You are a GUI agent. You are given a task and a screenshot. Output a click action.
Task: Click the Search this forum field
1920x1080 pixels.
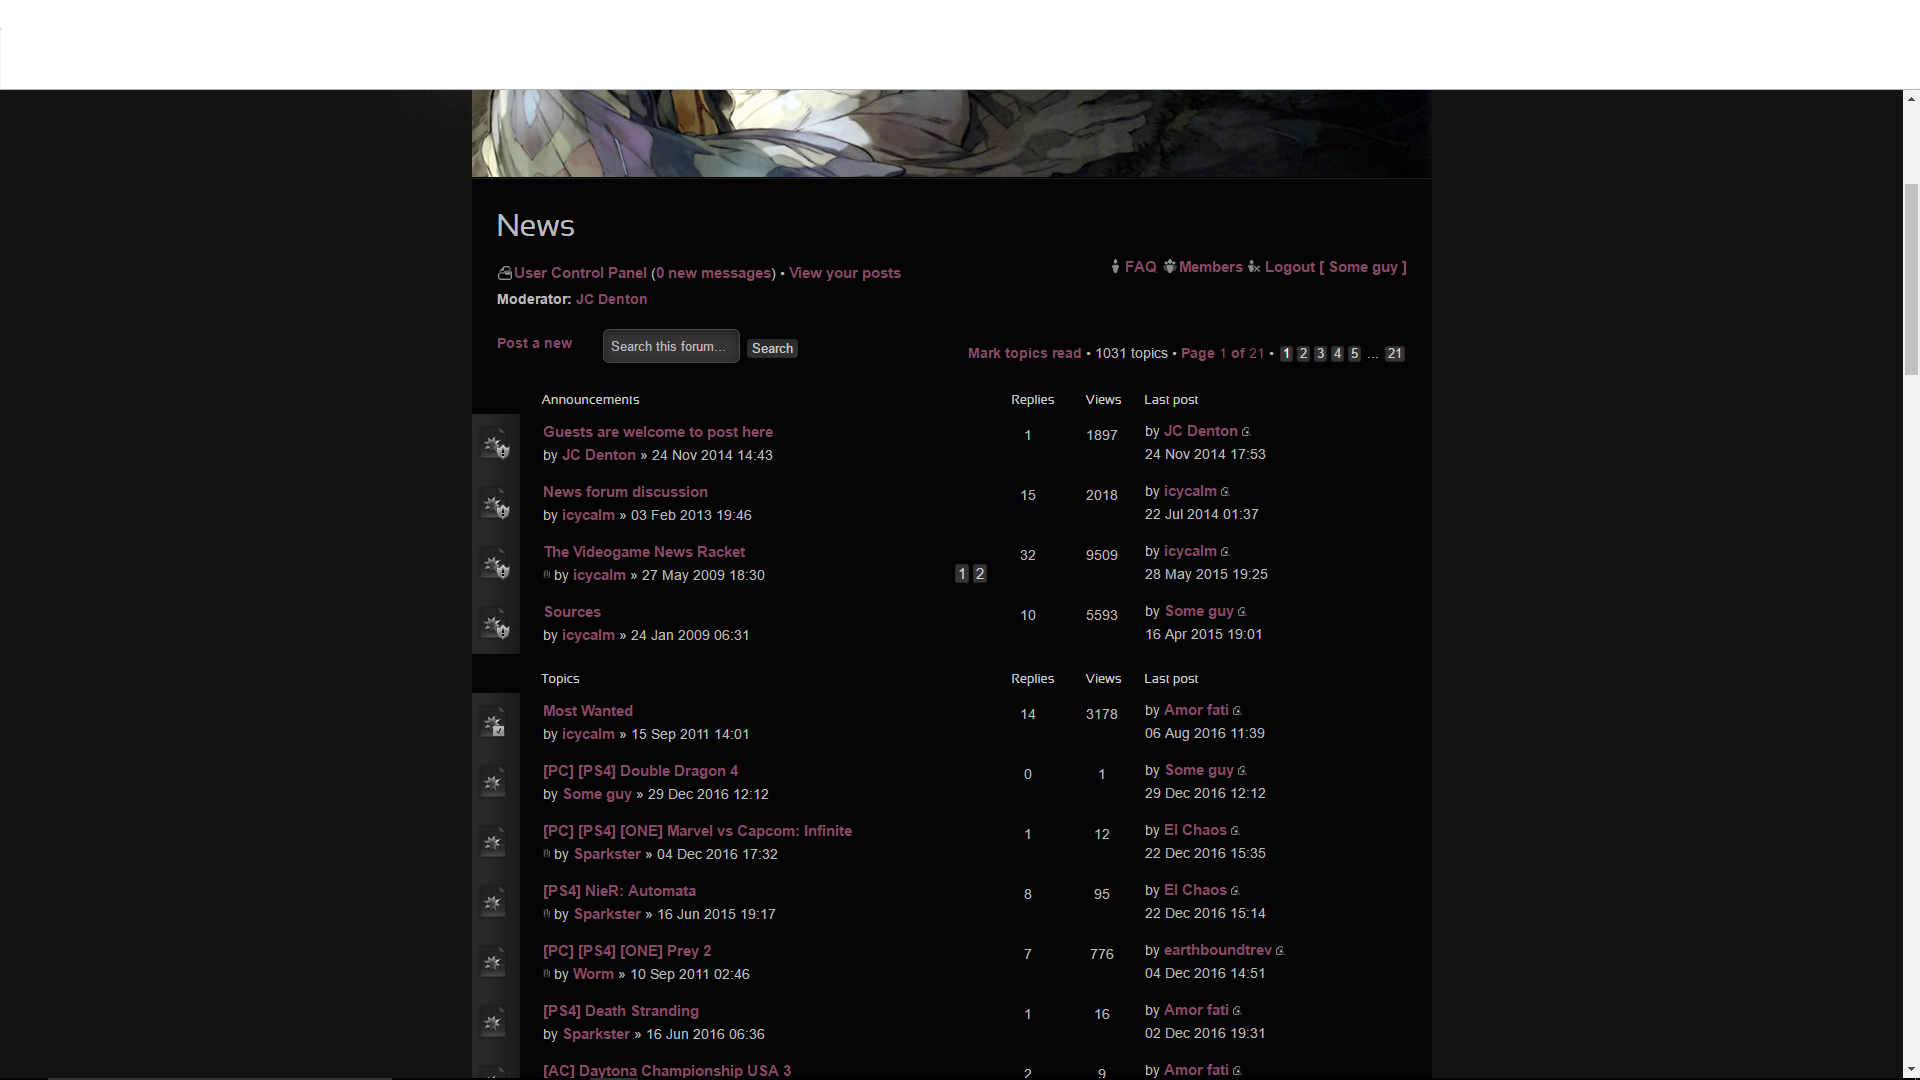click(x=670, y=346)
